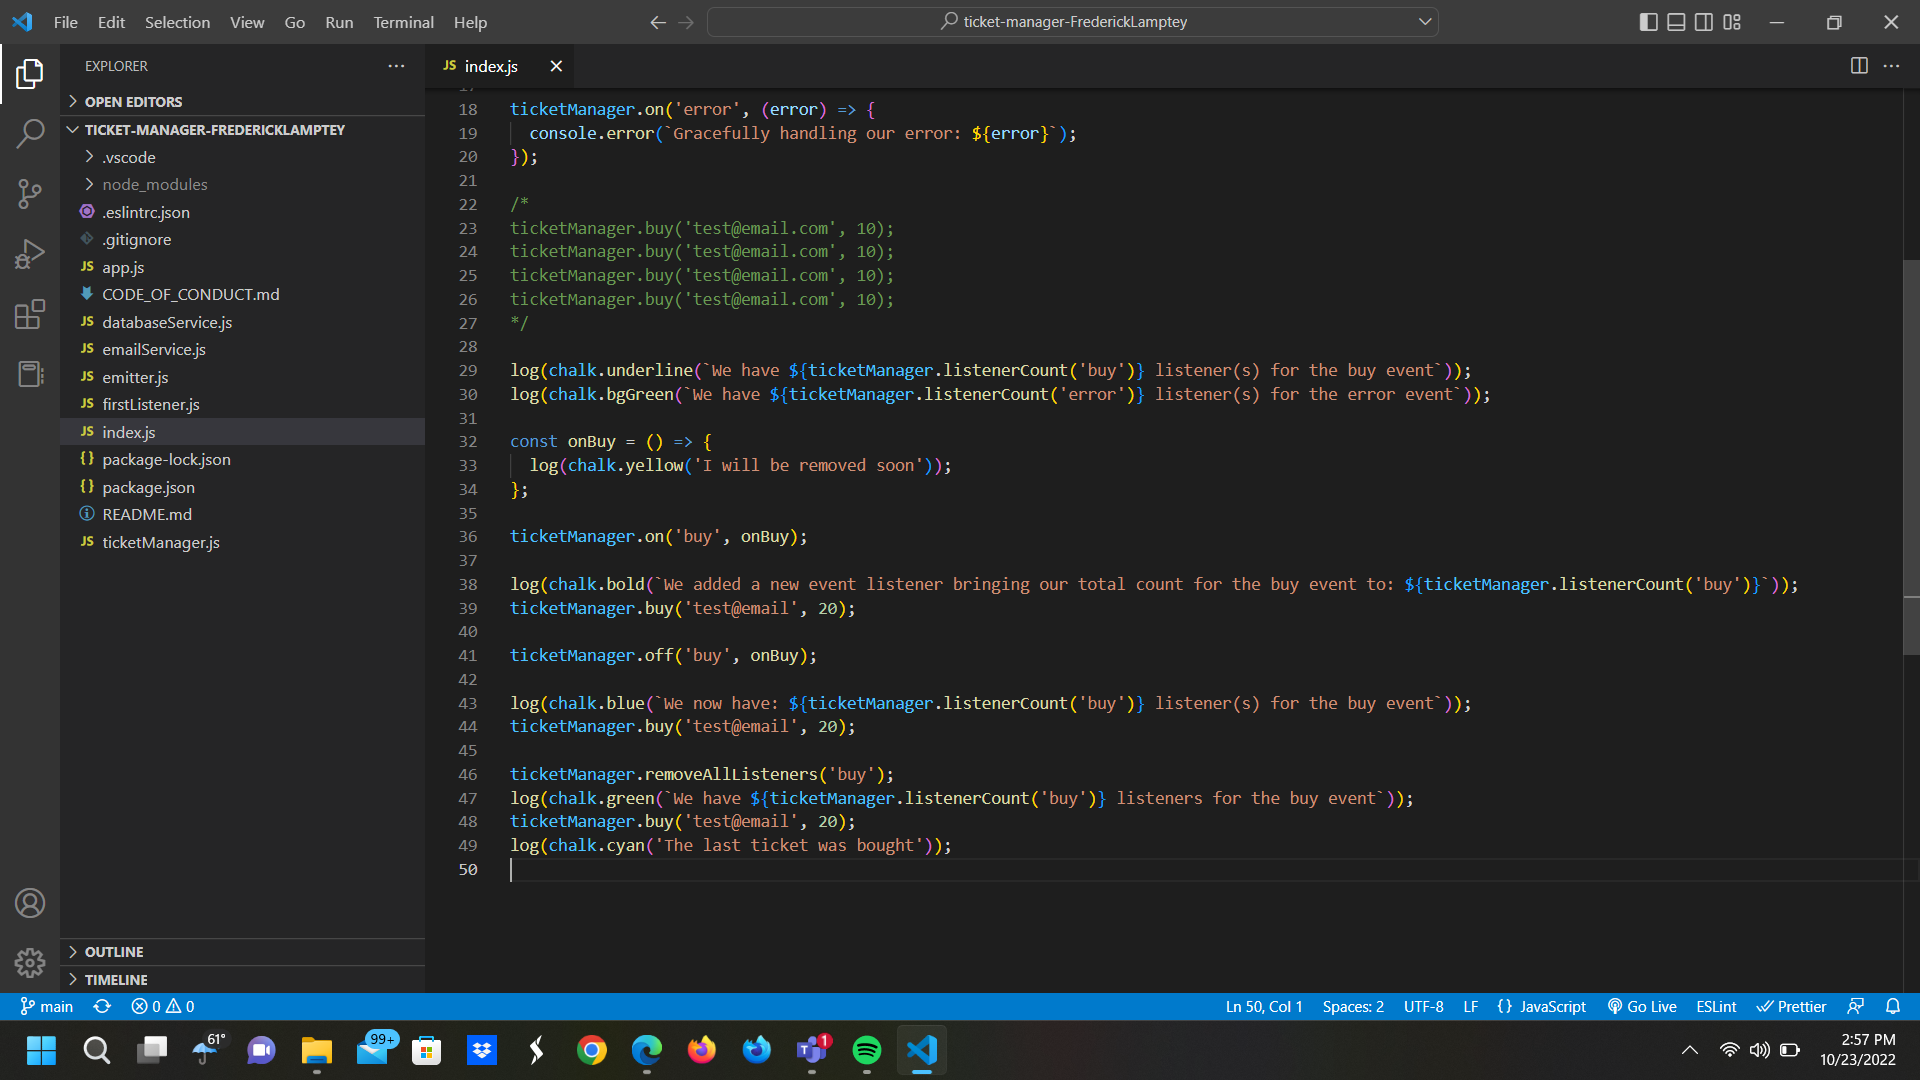The width and height of the screenshot is (1920, 1080).
Task: Click the ESLint status bar item
Action: click(x=1715, y=1006)
